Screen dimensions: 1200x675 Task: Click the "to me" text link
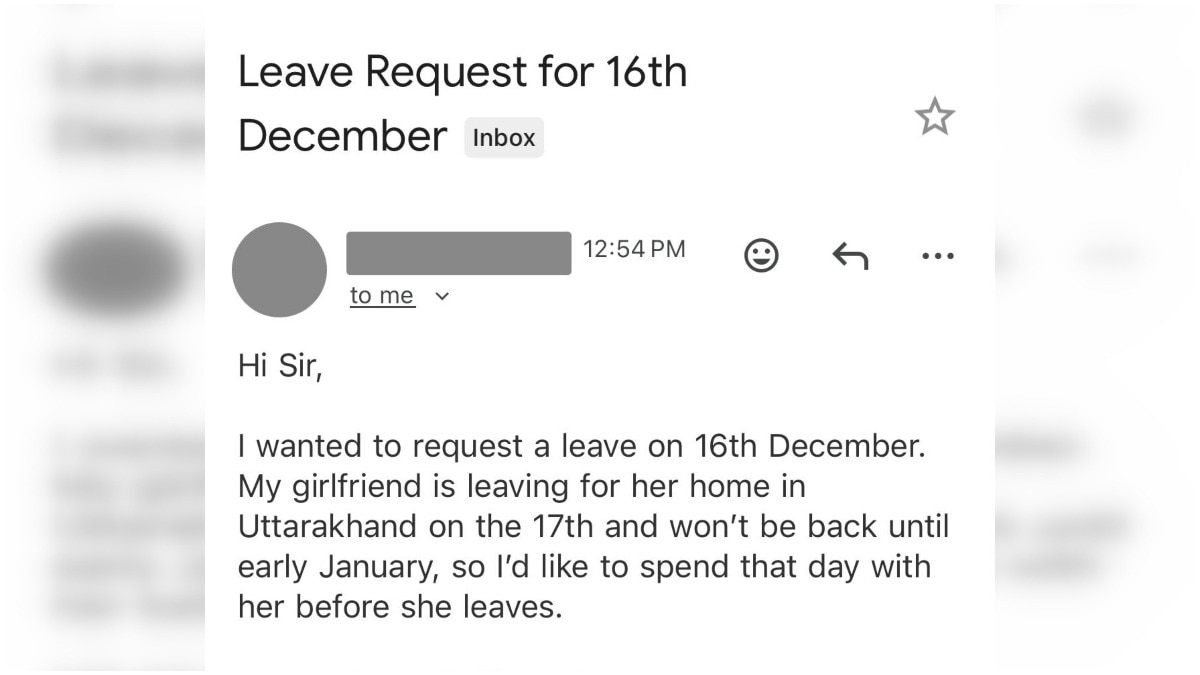[x=381, y=295]
